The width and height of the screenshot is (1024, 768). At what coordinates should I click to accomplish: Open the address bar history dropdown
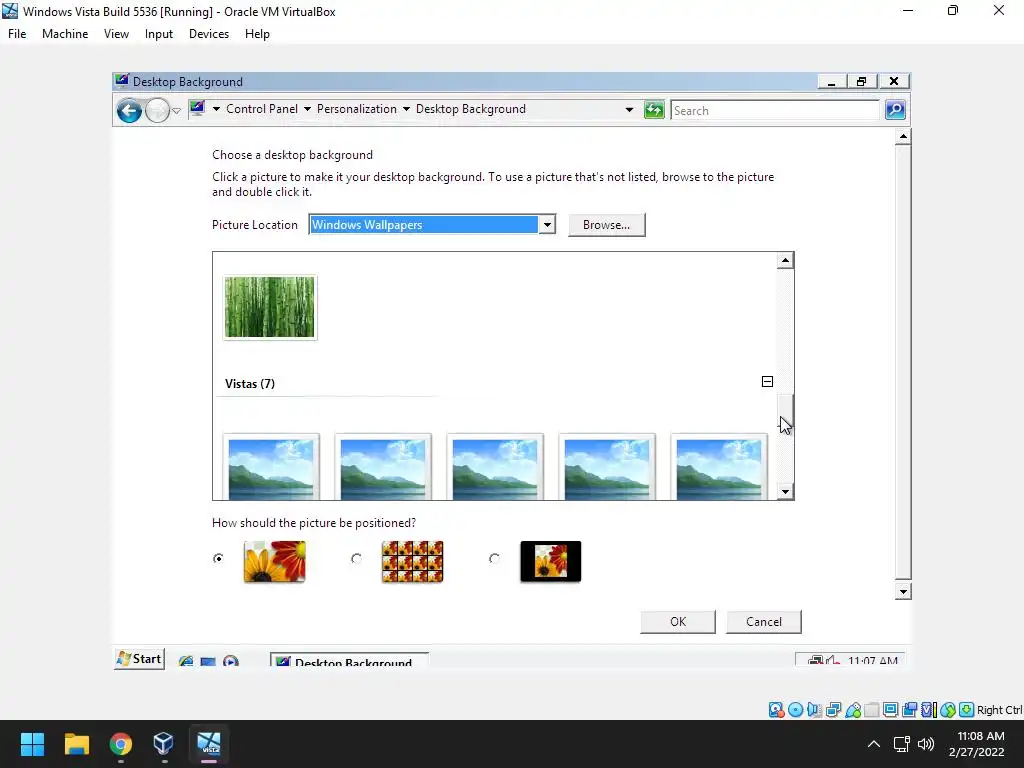pyautogui.click(x=629, y=110)
